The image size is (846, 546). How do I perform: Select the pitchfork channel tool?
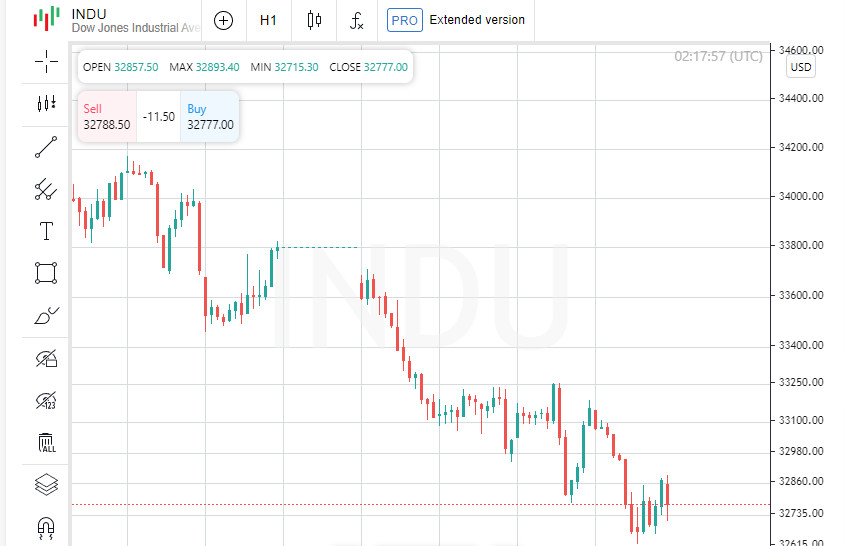[x=46, y=189]
